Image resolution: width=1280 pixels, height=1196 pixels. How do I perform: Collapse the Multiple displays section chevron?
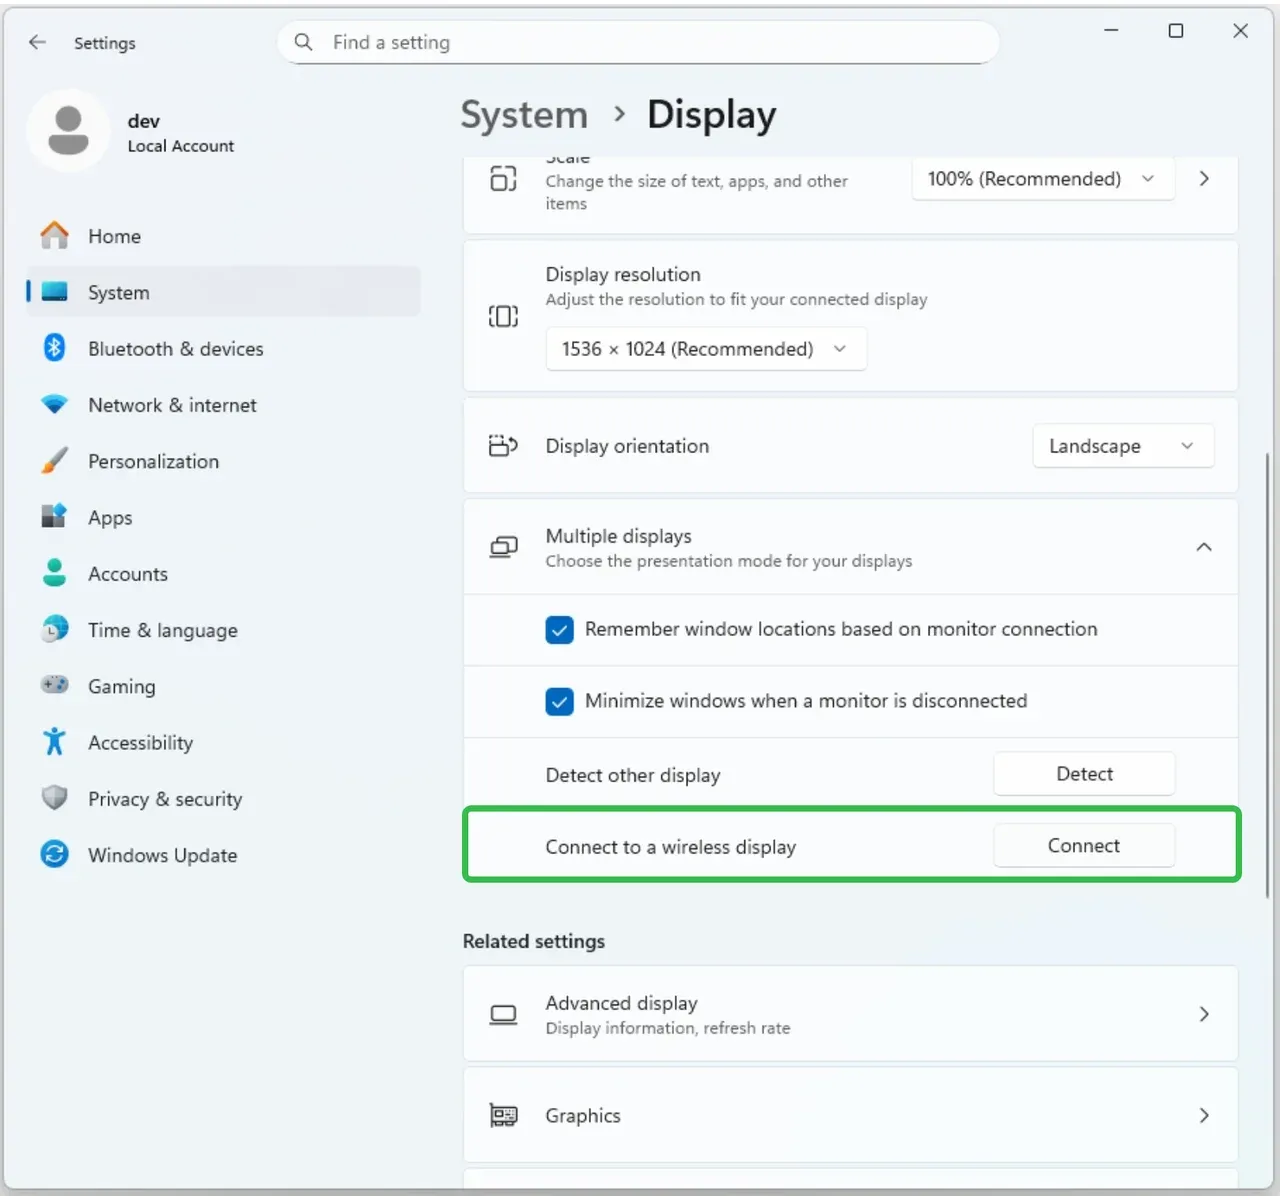point(1204,547)
